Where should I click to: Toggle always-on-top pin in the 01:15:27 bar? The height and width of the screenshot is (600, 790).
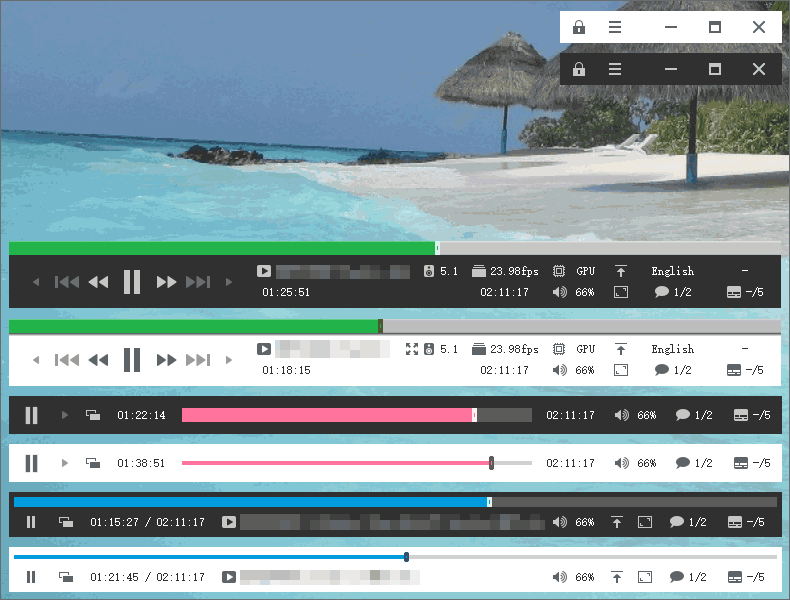617,522
